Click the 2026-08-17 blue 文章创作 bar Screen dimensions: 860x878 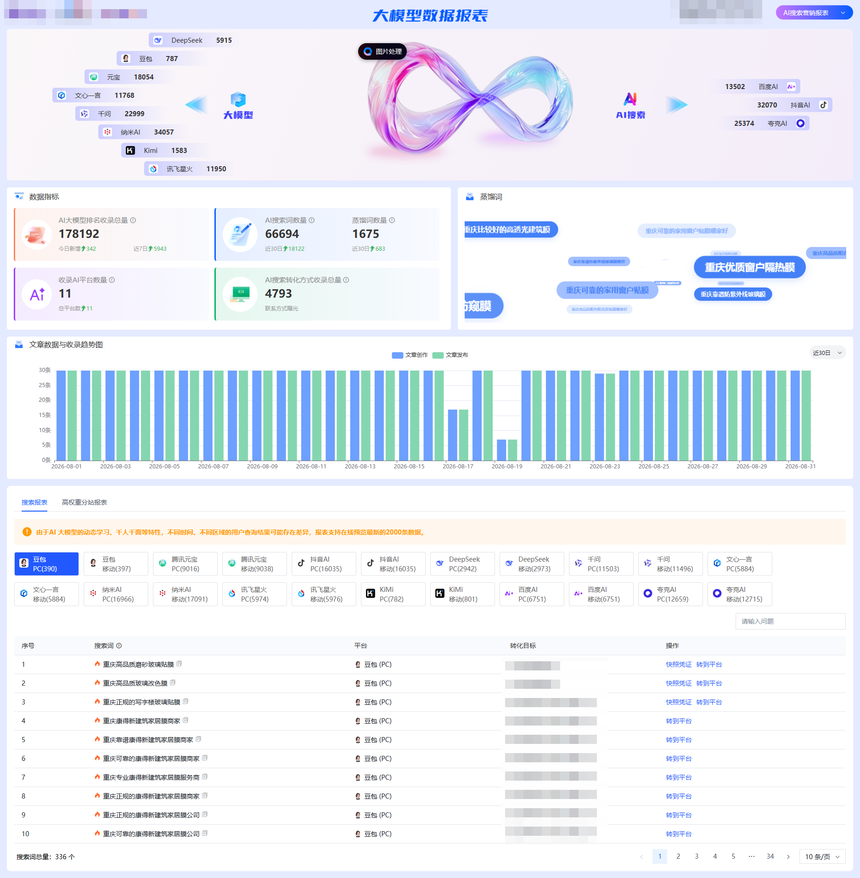[453, 435]
